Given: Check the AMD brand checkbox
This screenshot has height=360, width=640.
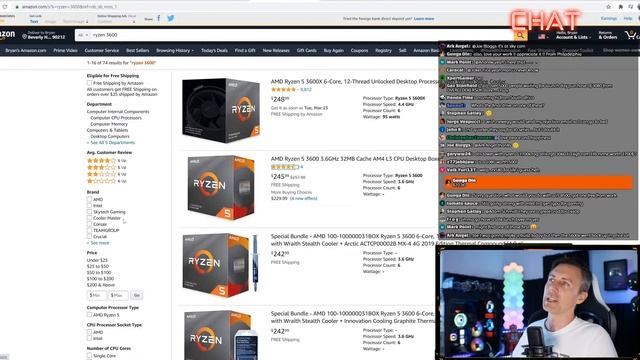Looking at the screenshot, I should [x=89, y=199].
